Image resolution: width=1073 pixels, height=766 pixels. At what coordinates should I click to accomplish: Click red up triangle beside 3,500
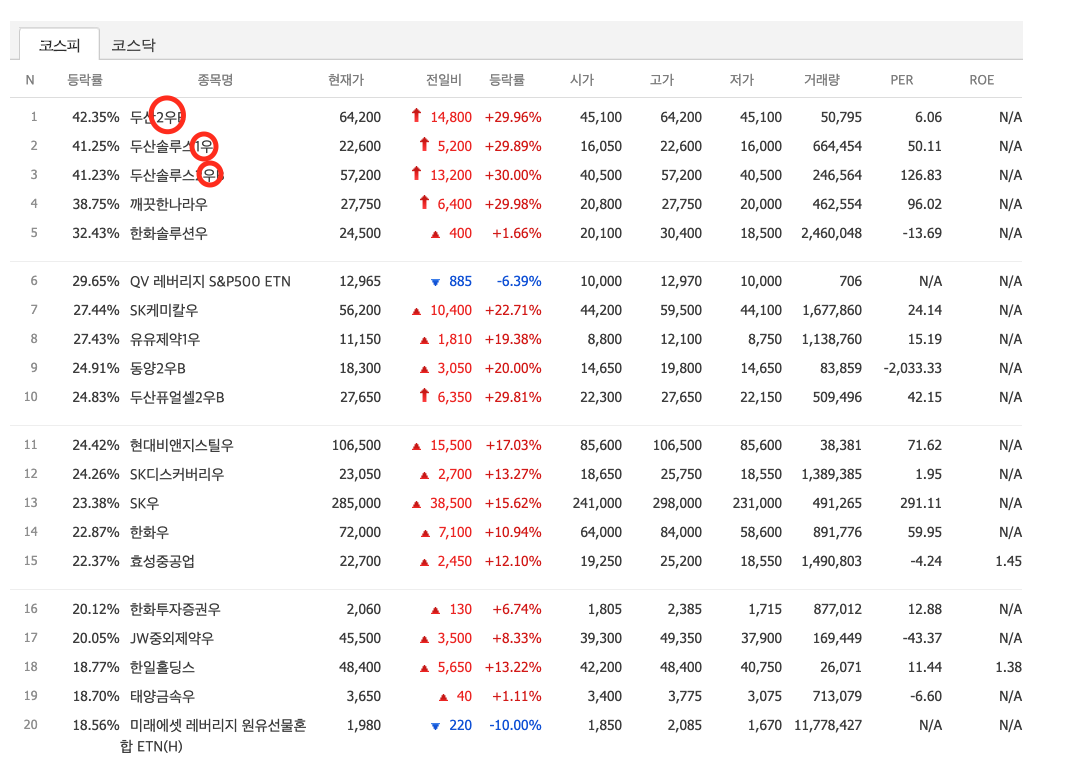click(x=424, y=639)
